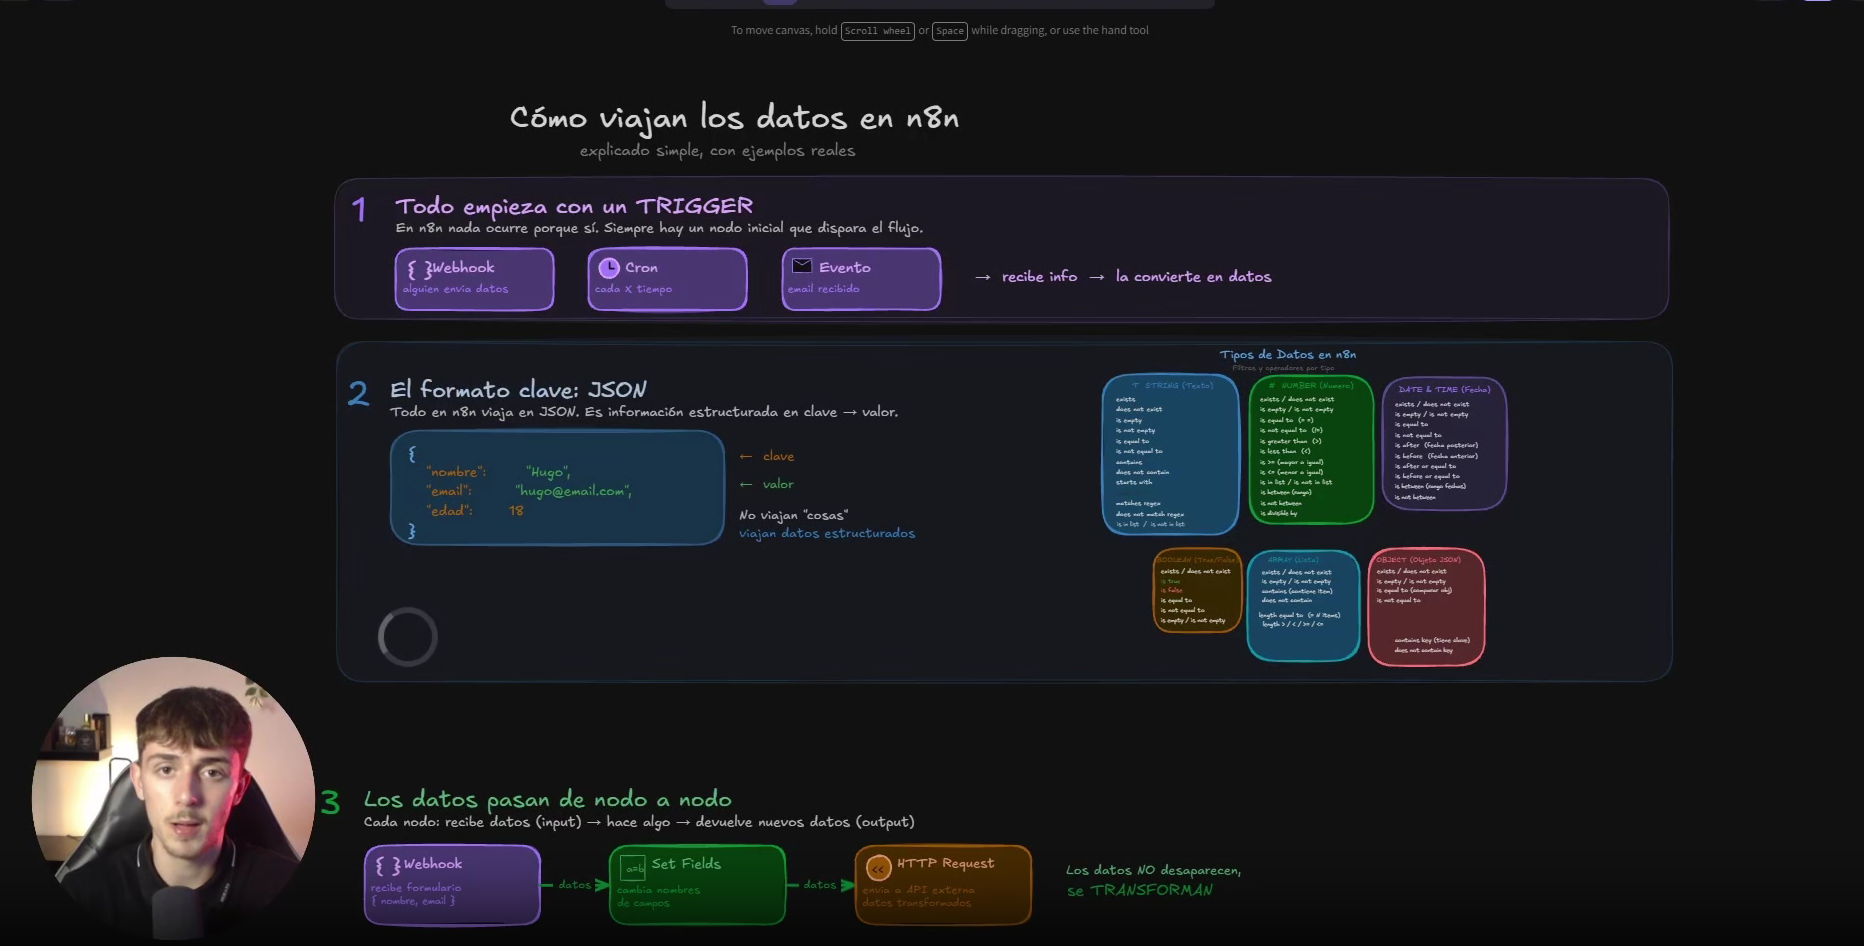The width and height of the screenshot is (1864, 946).
Task: Click the 'Scroll wheel' key hint at top
Action: pos(878,31)
